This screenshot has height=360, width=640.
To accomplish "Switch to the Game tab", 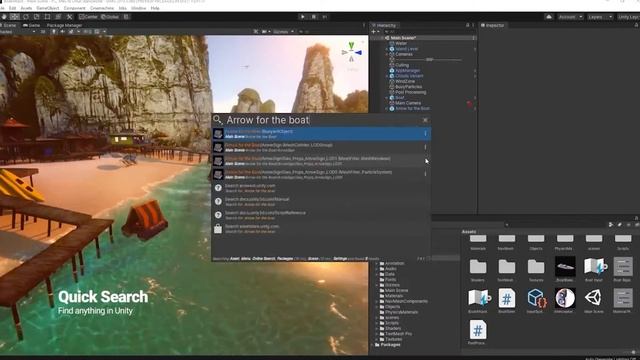I will point(31,25).
